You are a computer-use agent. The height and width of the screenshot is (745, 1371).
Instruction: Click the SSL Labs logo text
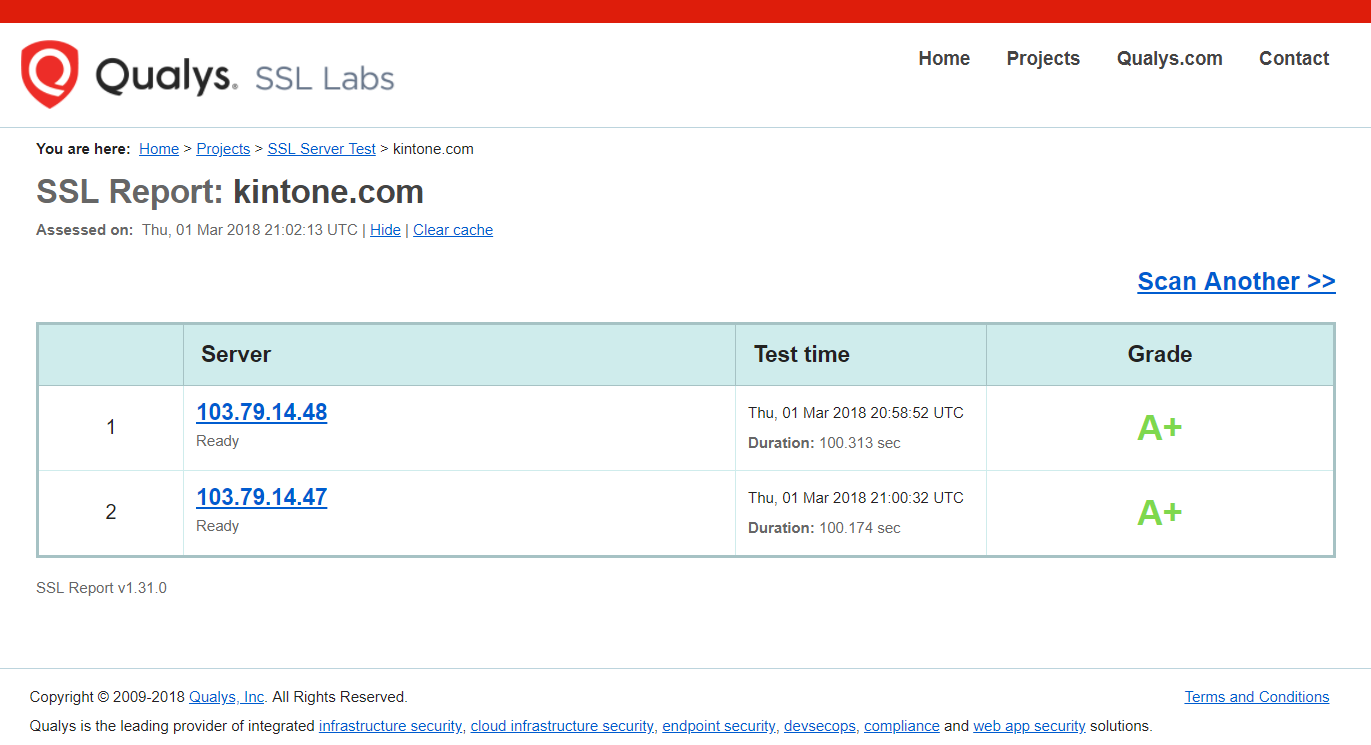click(x=325, y=79)
